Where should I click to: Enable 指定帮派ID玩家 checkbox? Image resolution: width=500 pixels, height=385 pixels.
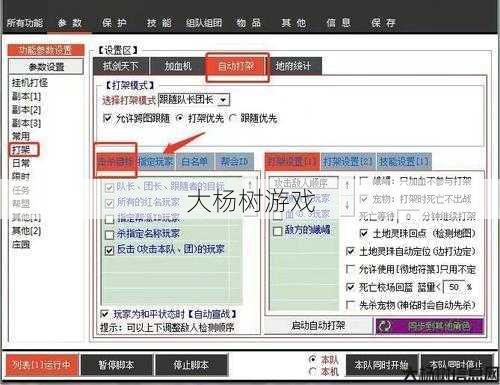pyautogui.click(x=109, y=219)
